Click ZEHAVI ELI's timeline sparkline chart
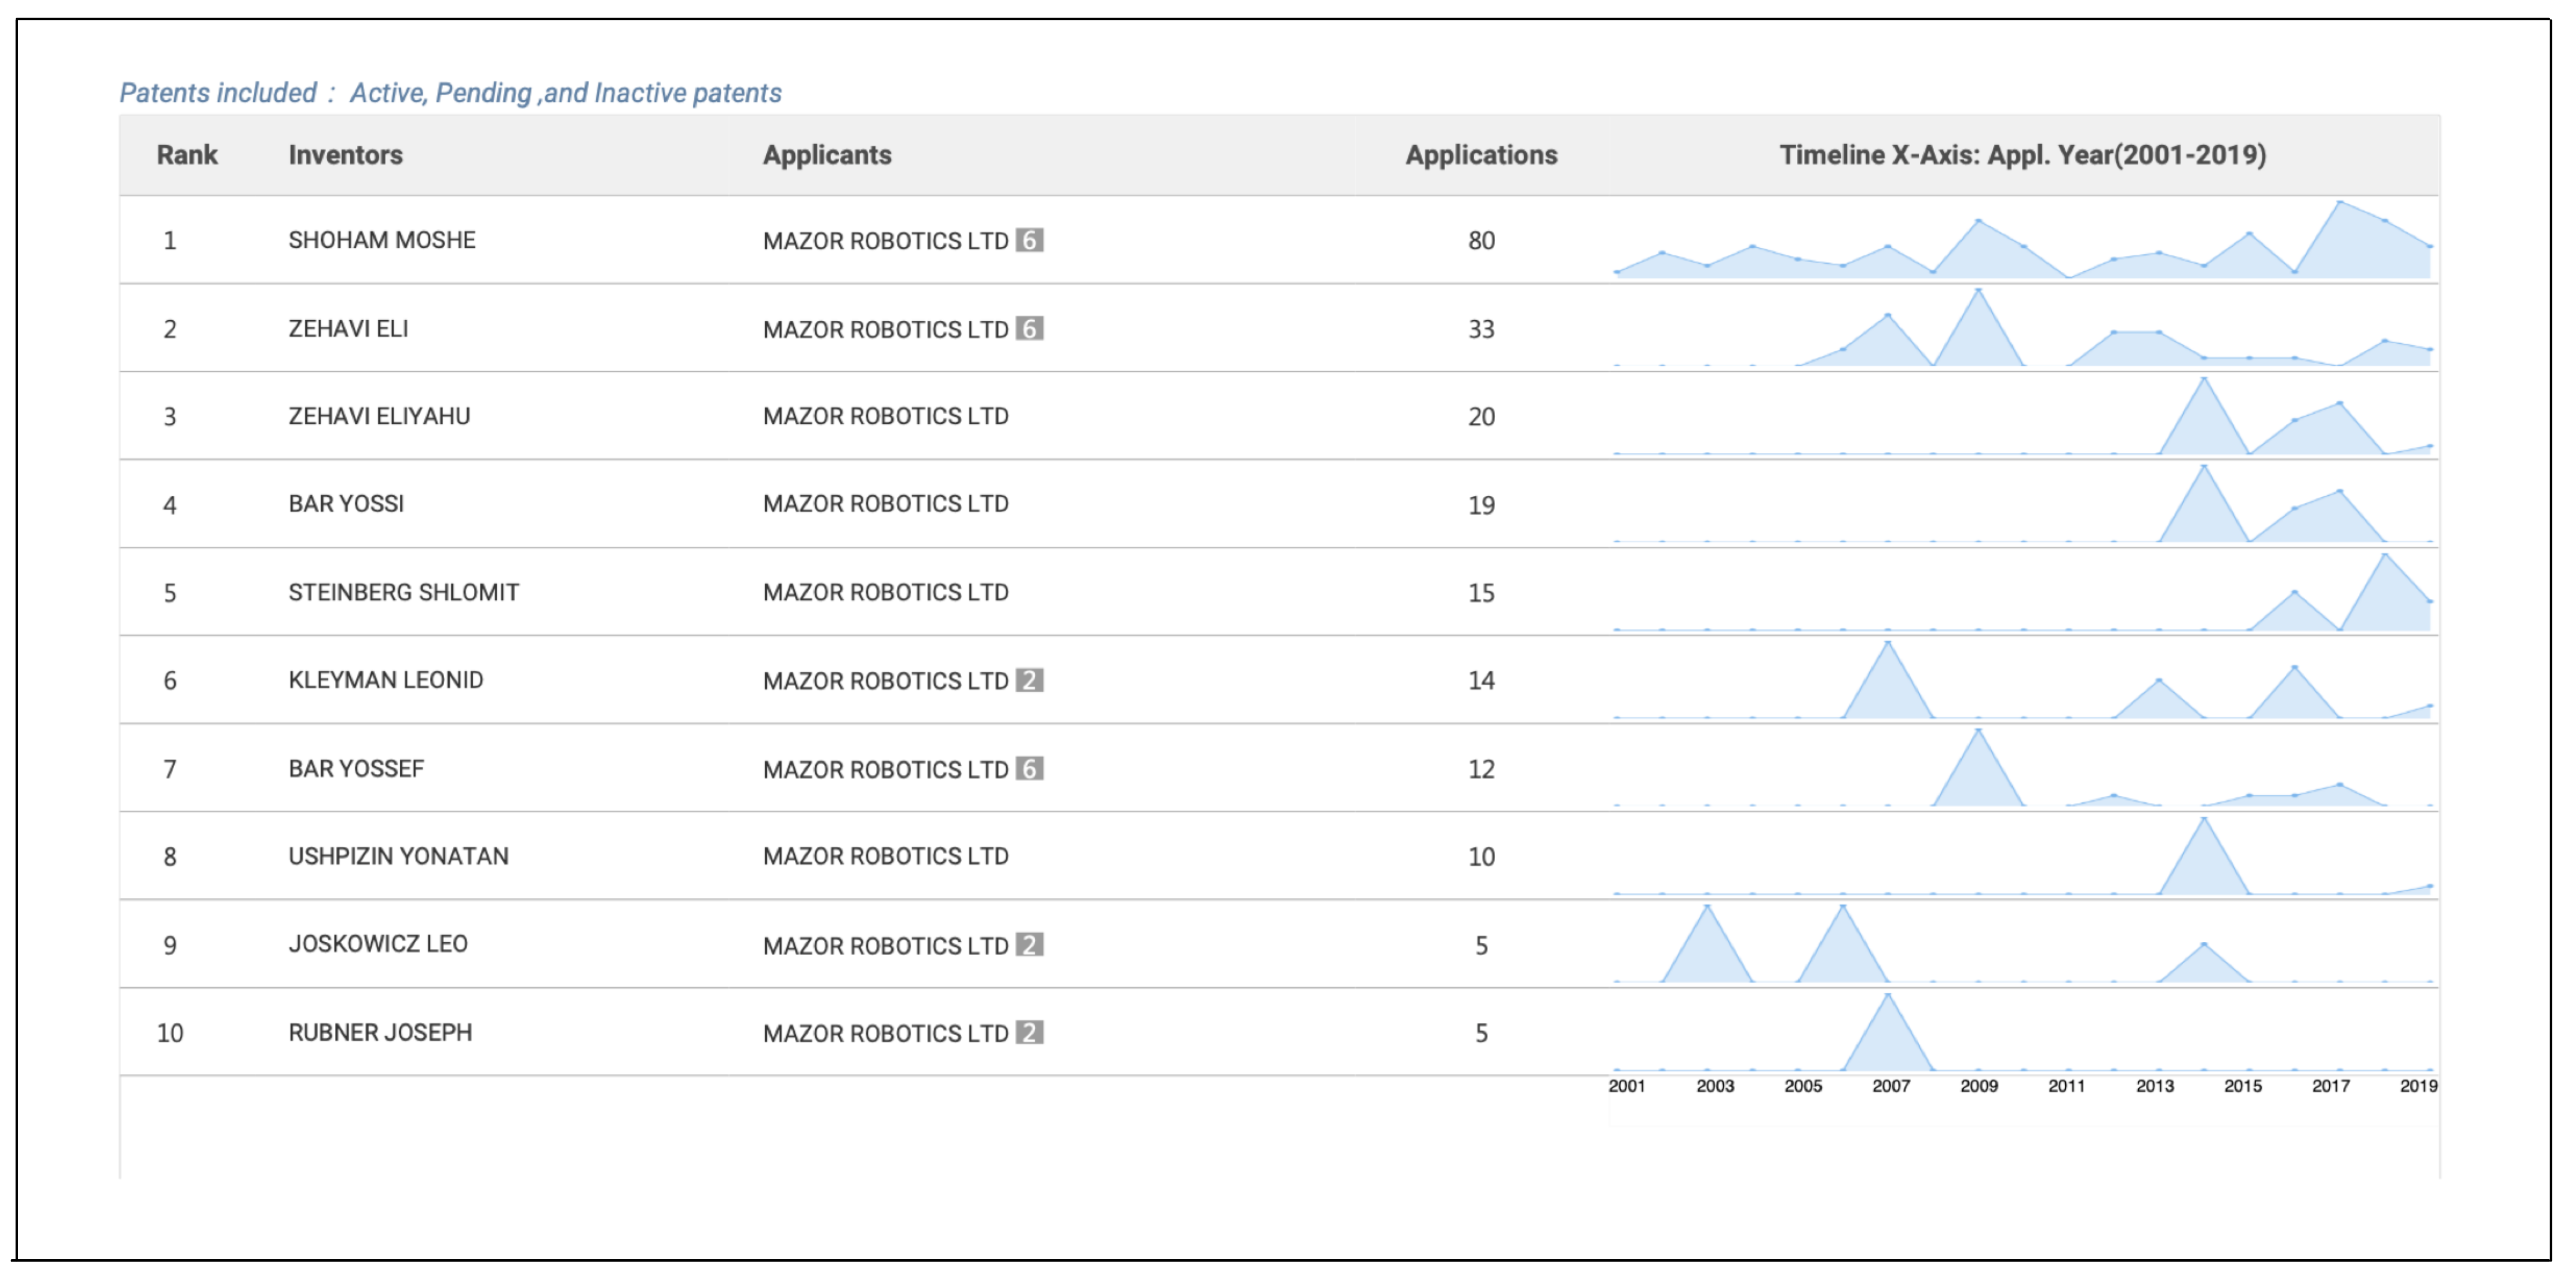 point(2022,328)
